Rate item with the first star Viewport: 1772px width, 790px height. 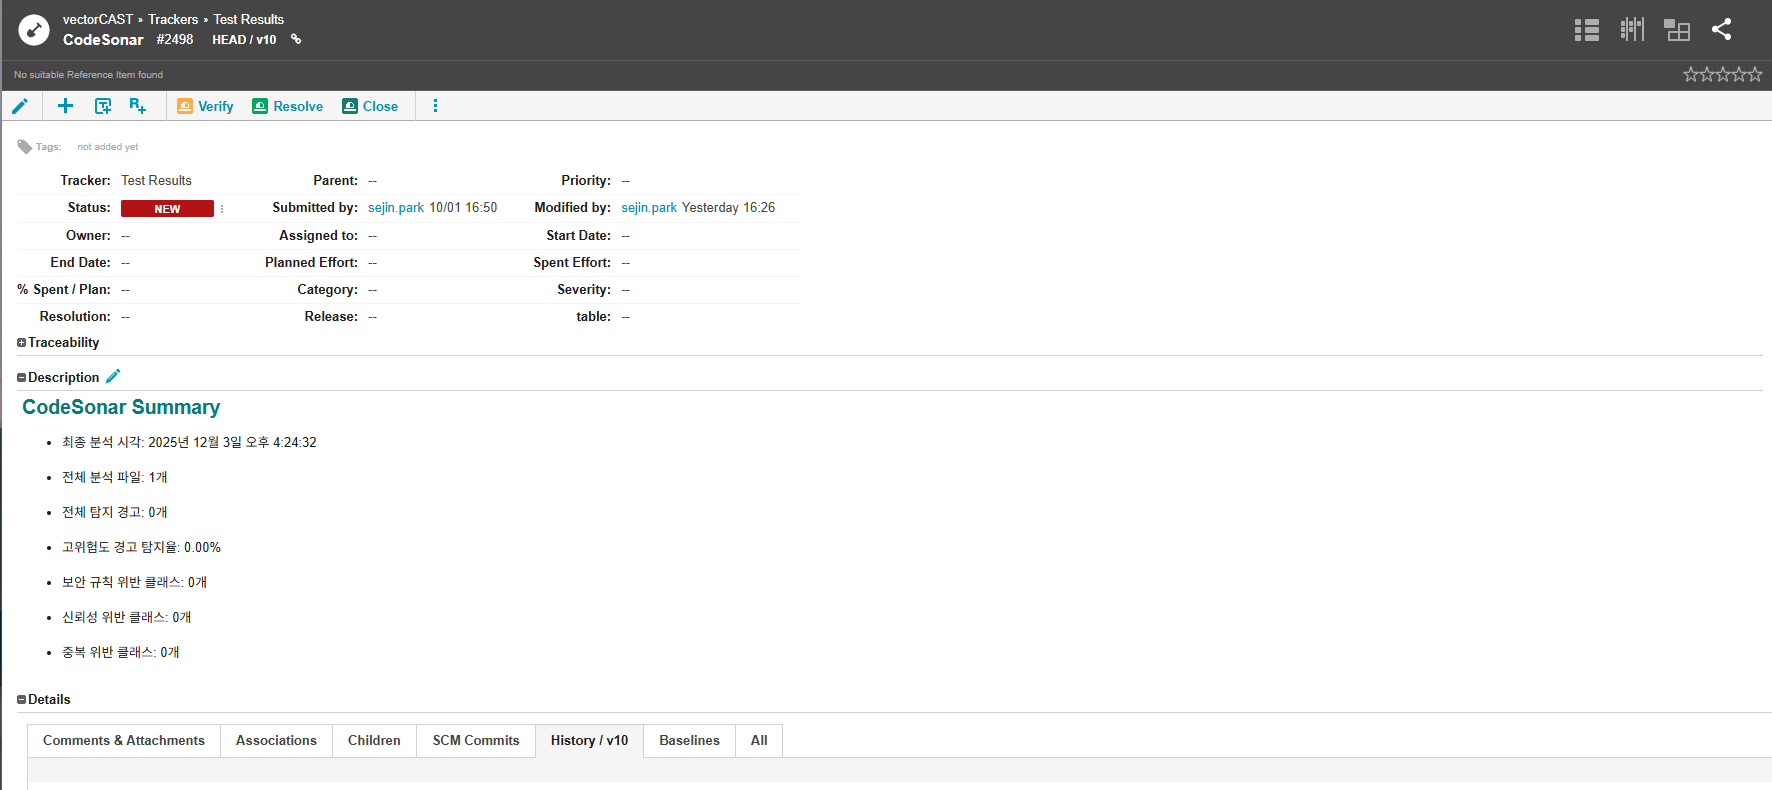(1690, 75)
